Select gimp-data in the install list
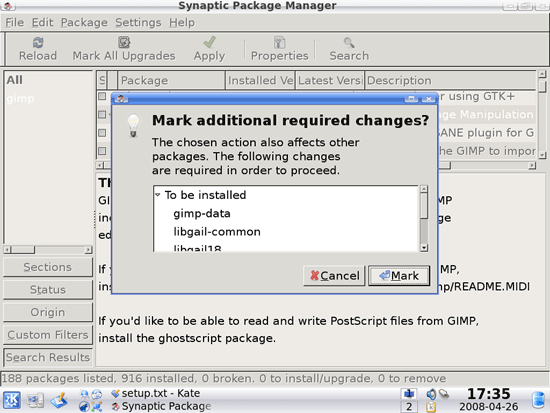 (x=202, y=213)
